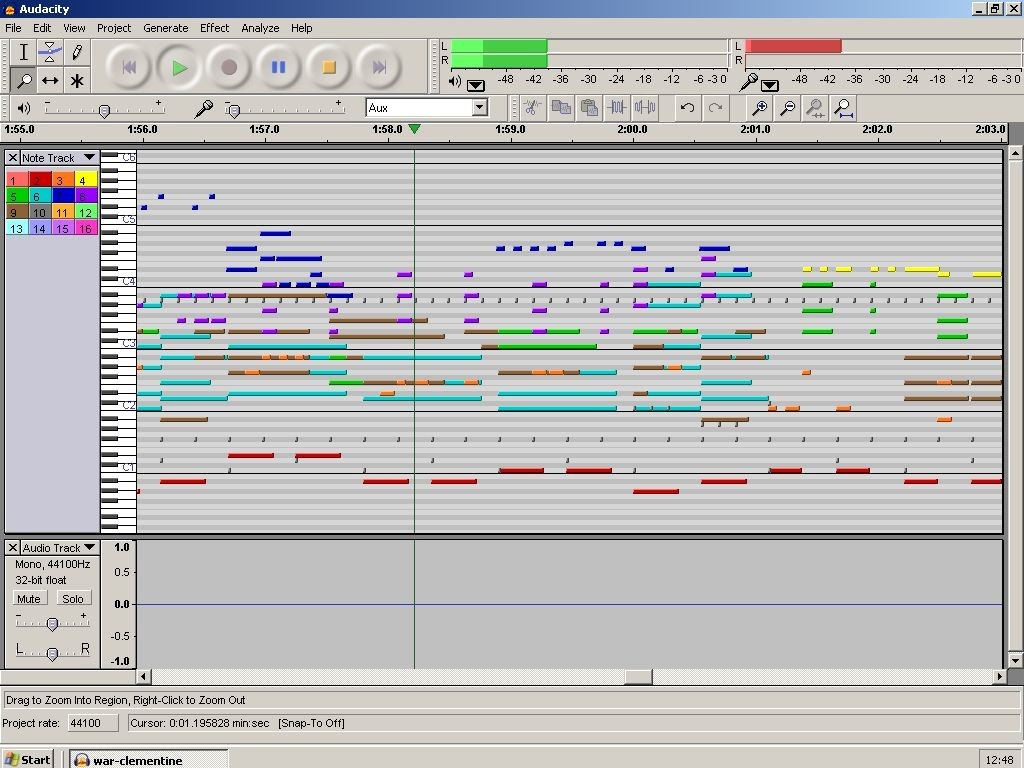Stop playback with the Stop button
1024x768 pixels.
(328, 67)
